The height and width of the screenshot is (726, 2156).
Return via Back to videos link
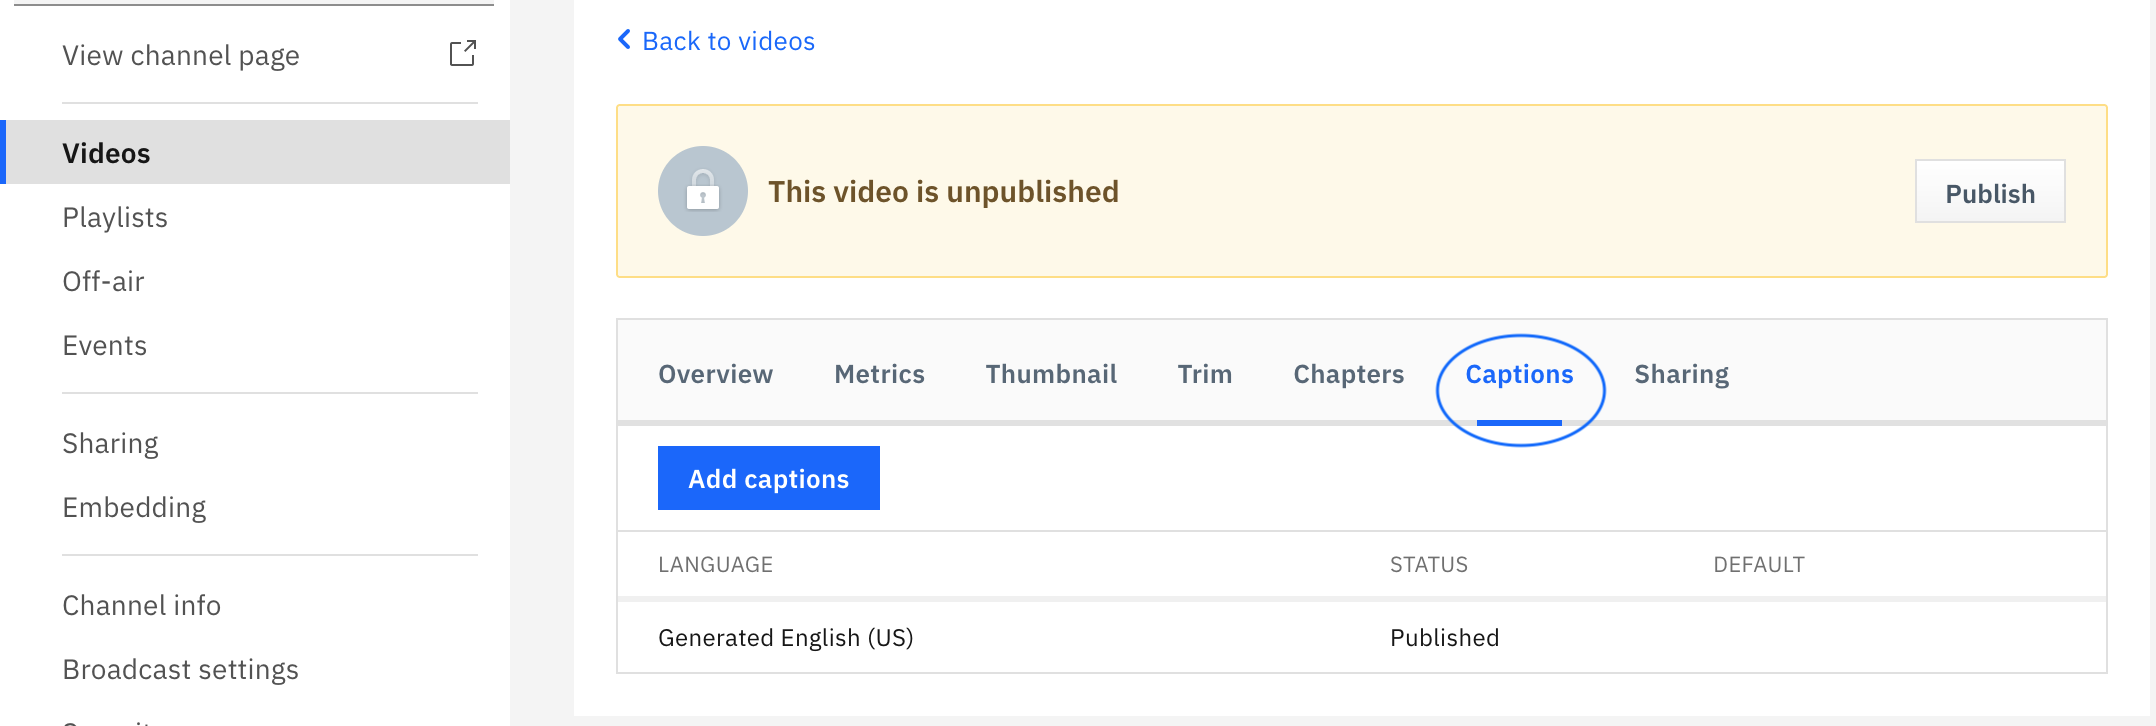point(728,41)
